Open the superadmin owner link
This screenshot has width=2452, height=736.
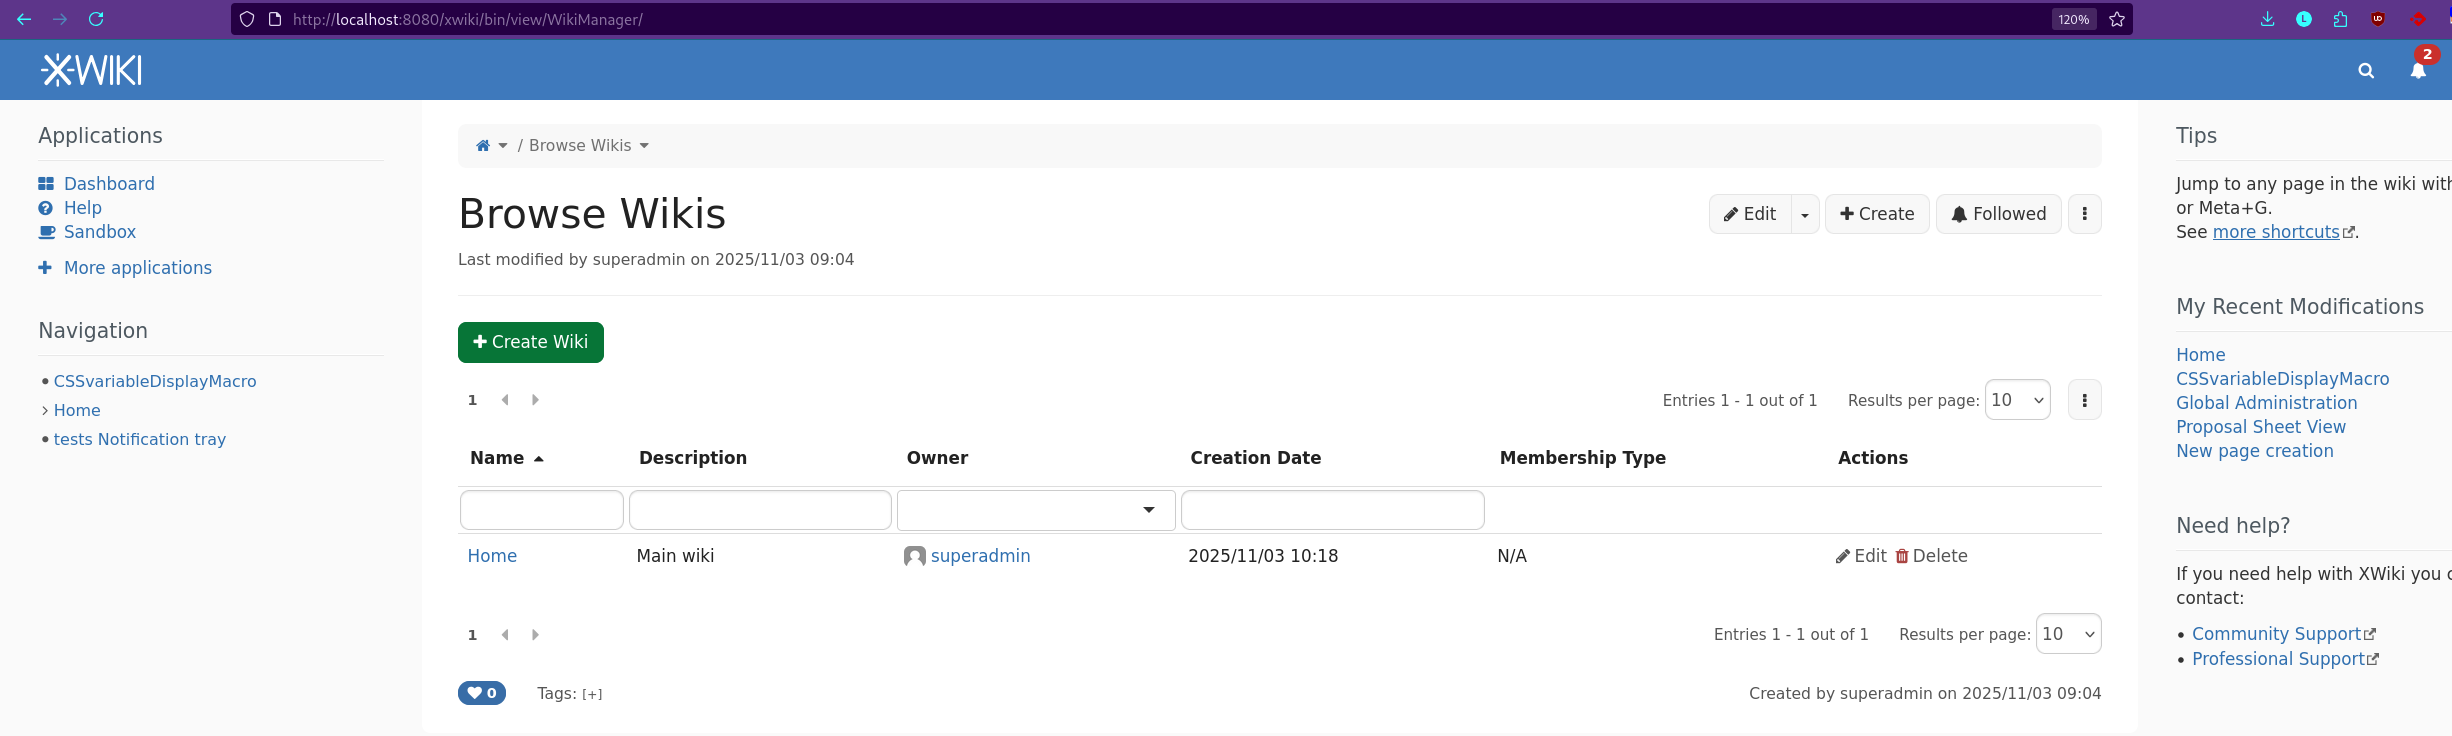[980, 556]
